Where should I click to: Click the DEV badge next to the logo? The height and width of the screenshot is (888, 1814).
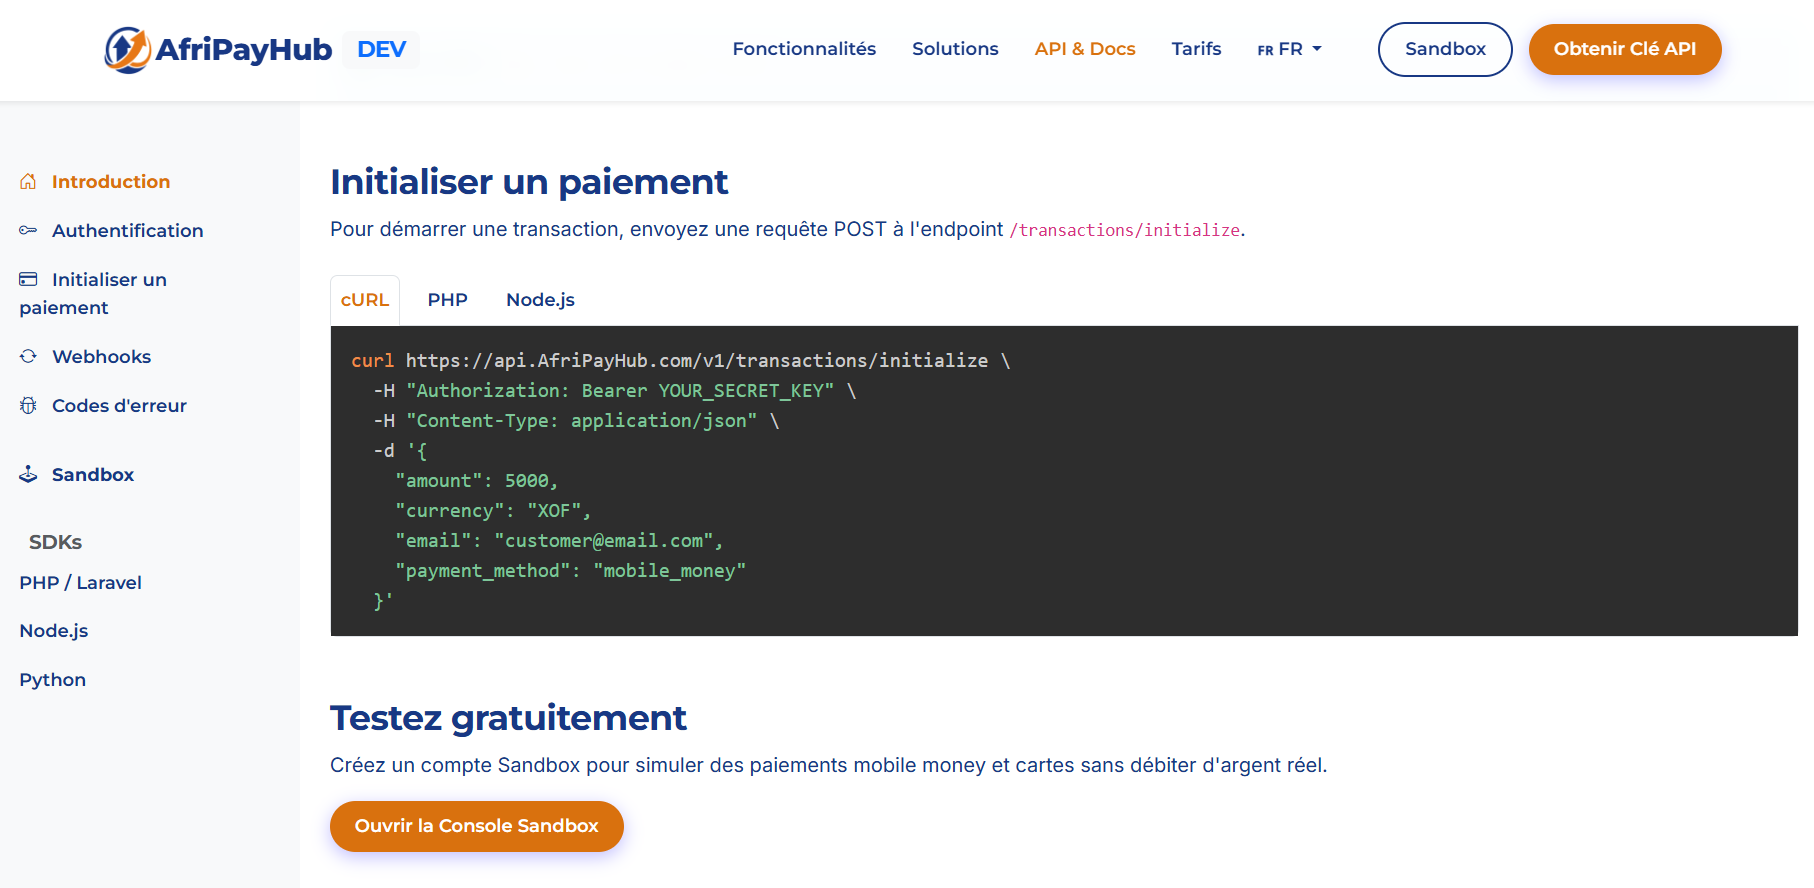click(x=380, y=48)
